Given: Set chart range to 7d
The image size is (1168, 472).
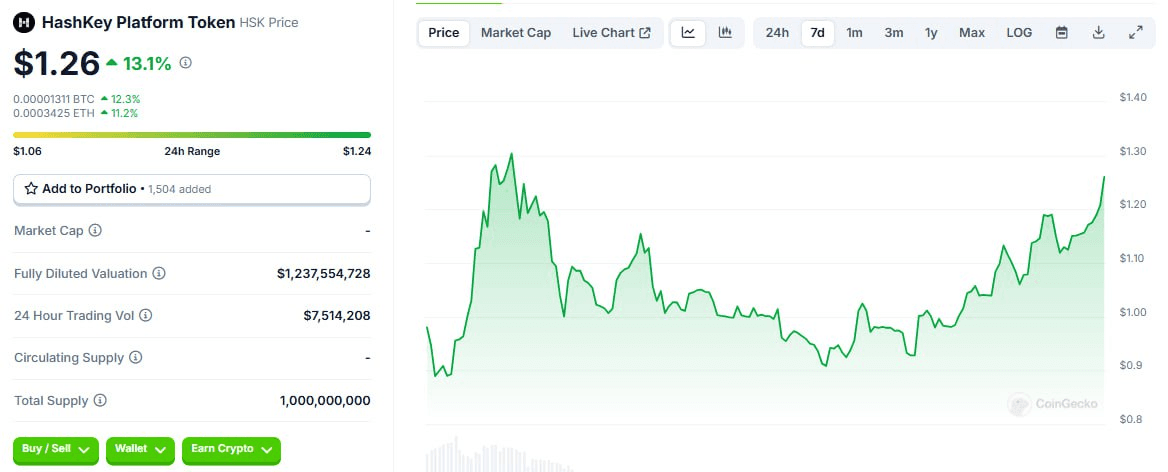Looking at the screenshot, I should (818, 33).
